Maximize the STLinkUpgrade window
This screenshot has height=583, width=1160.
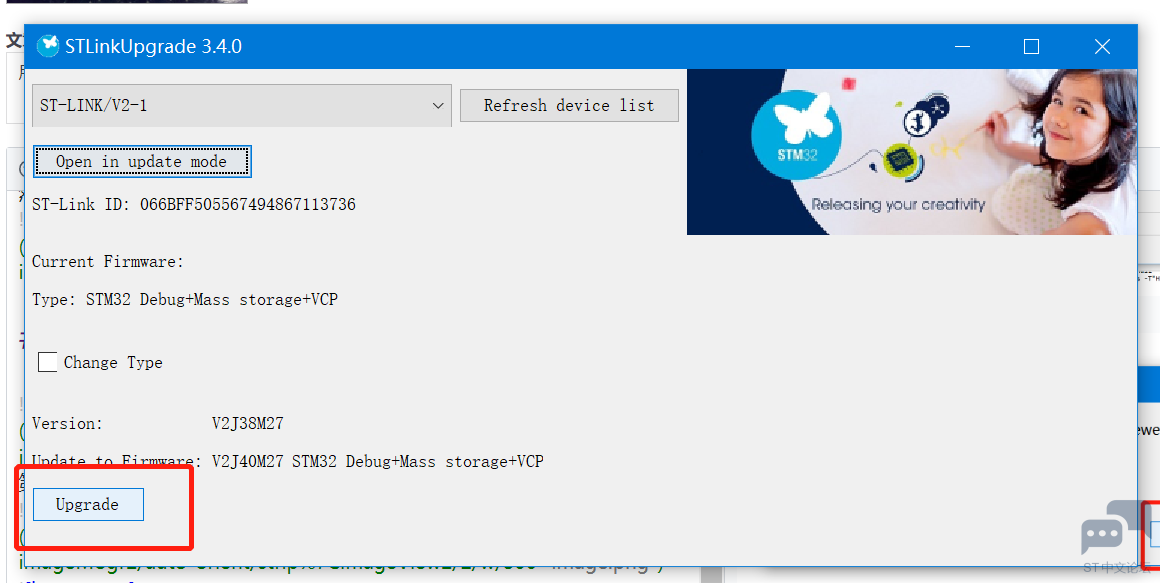(x=1031, y=47)
